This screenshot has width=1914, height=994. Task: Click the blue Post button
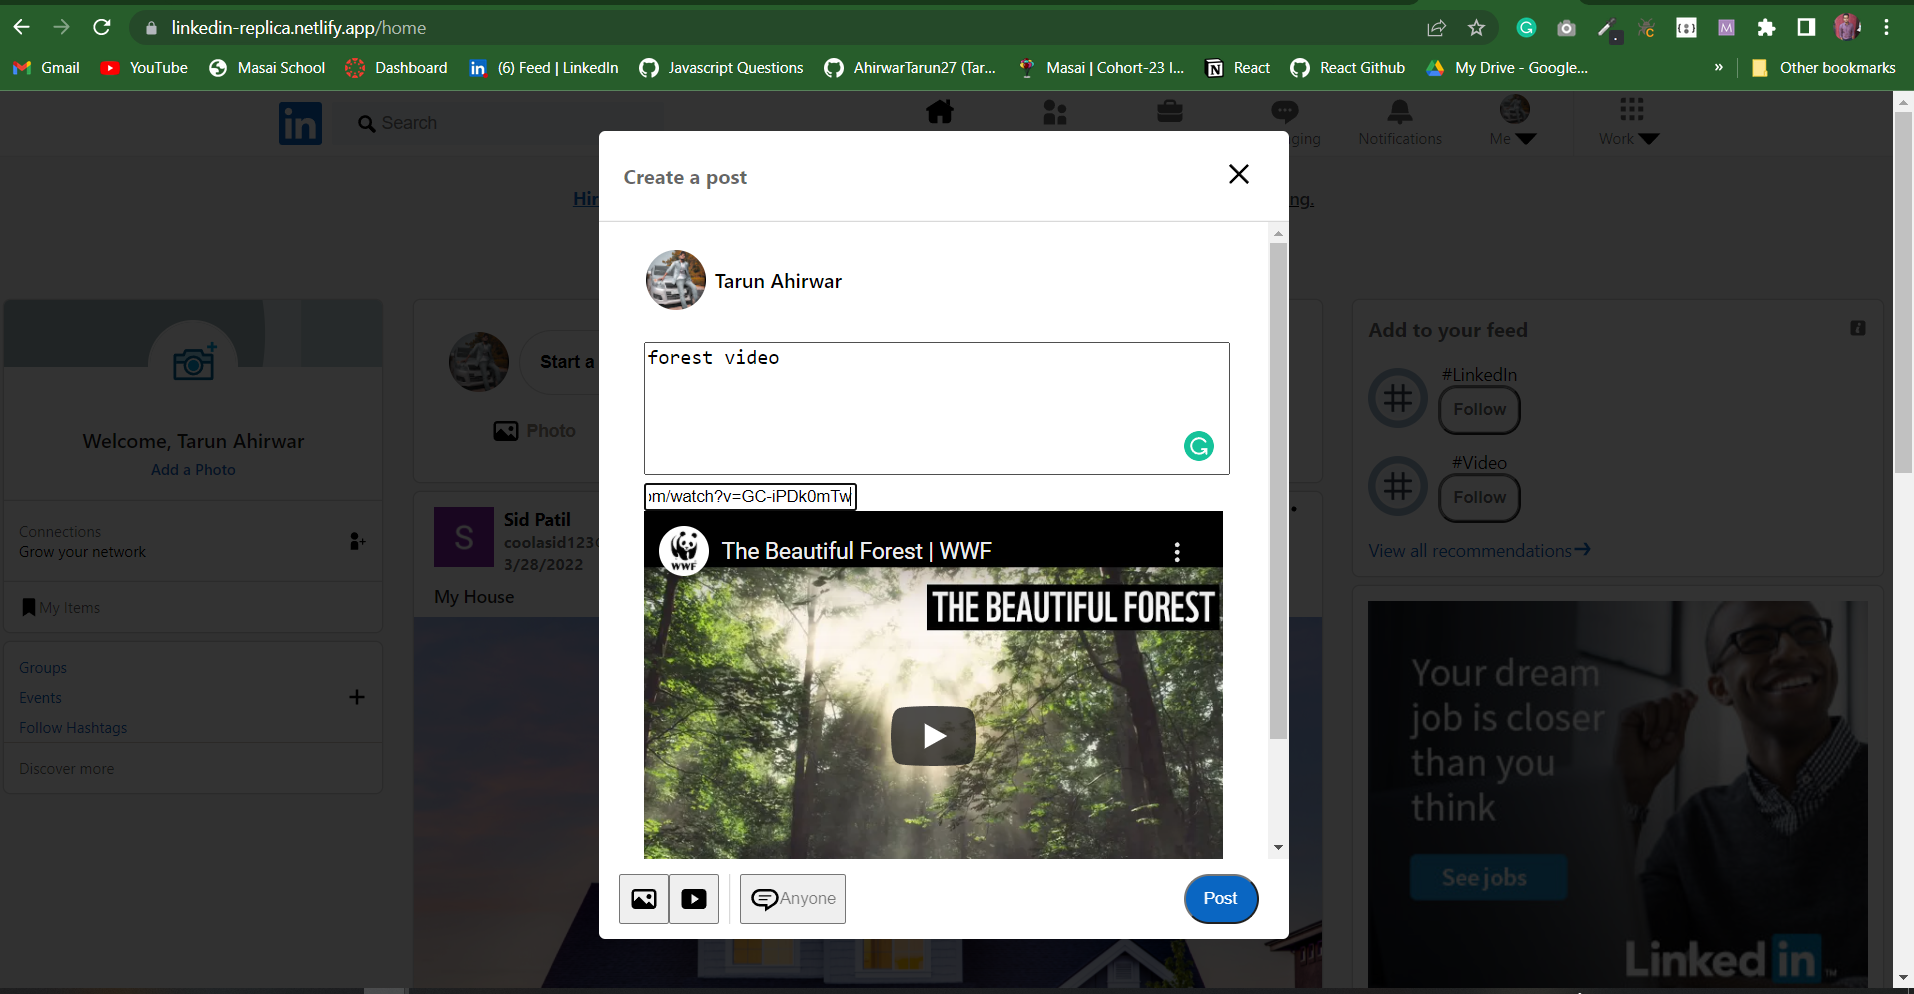point(1220,898)
